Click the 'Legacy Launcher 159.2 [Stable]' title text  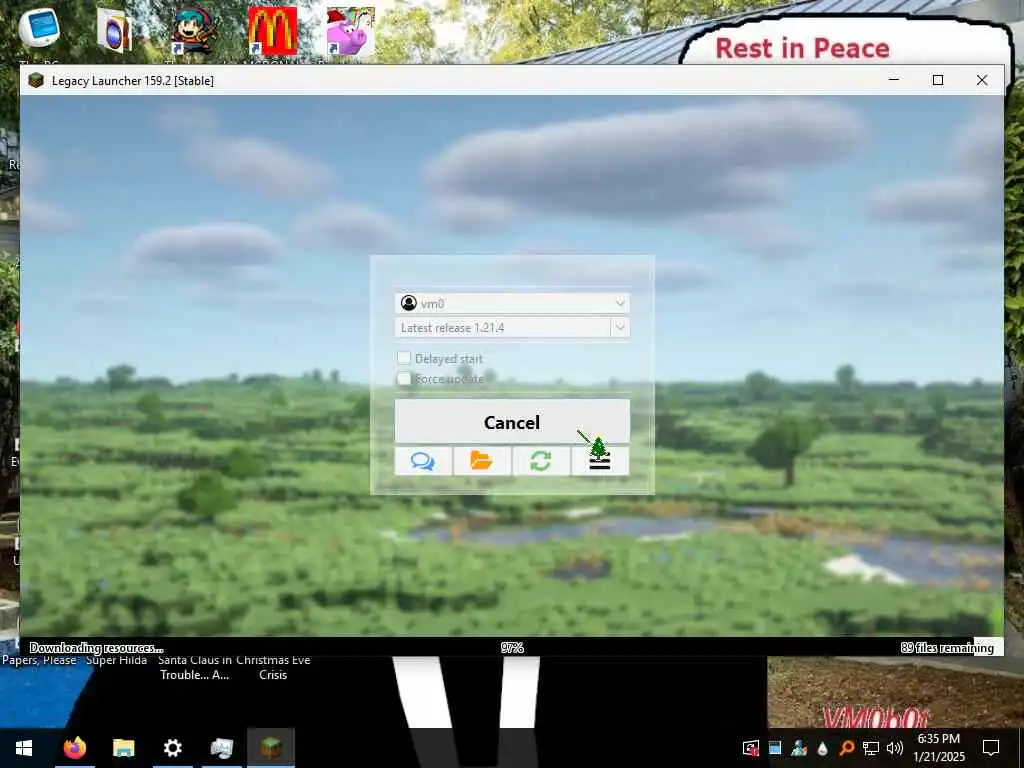133,81
